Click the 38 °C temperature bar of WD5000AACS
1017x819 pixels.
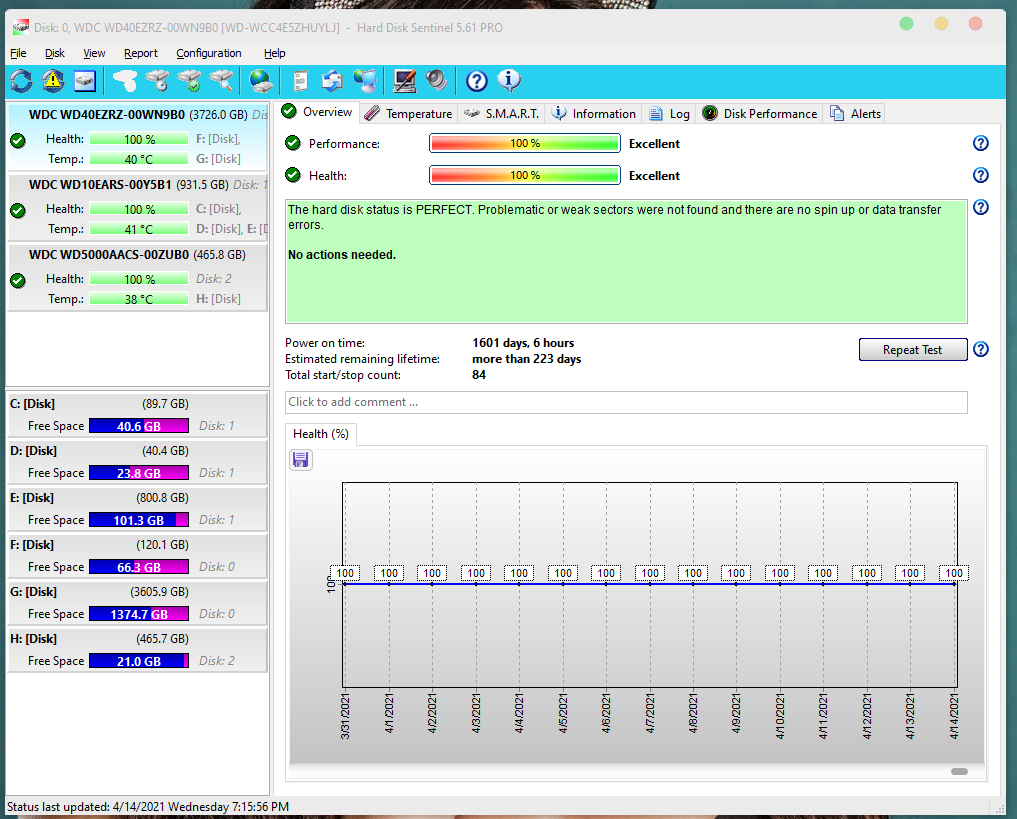[139, 299]
